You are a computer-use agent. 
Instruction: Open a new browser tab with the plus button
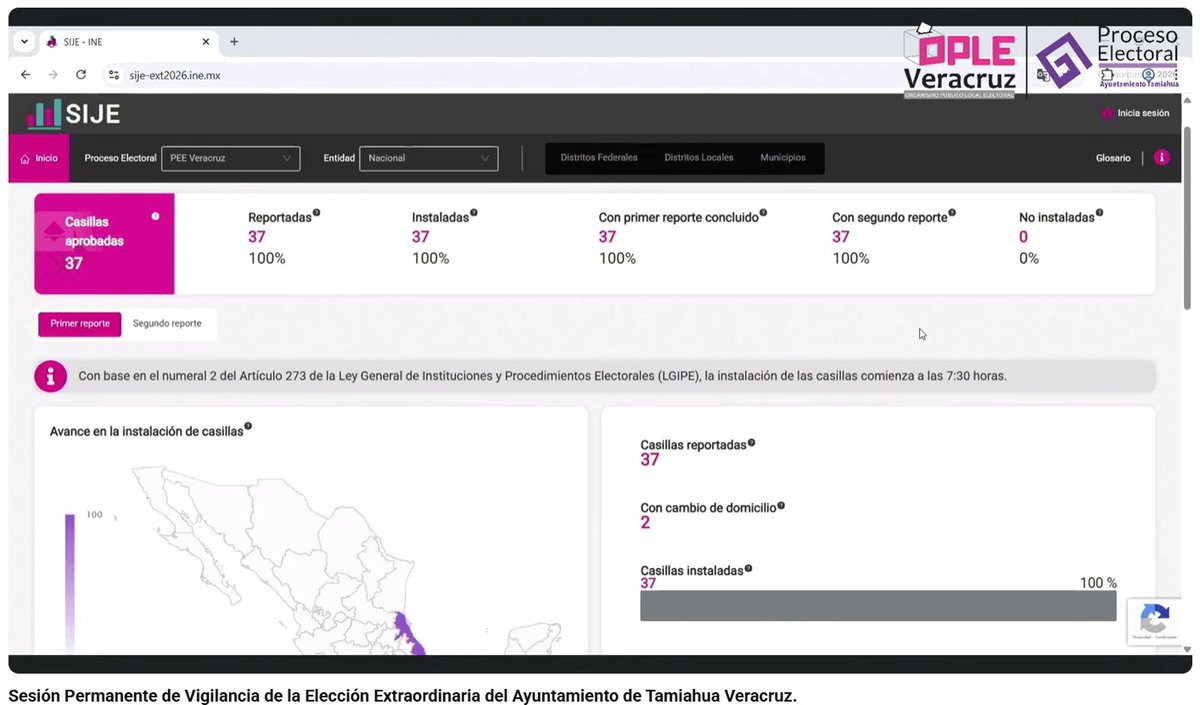pyautogui.click(x=233, y=41)
